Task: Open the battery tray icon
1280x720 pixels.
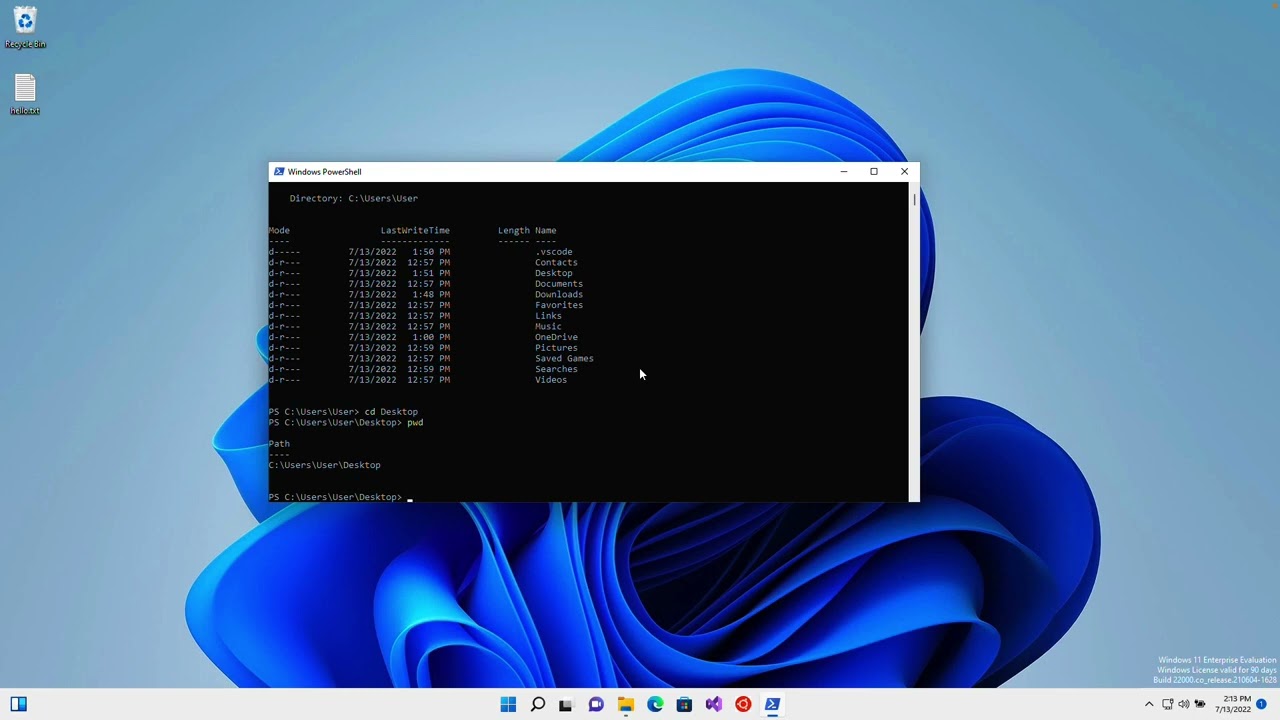Action: (x=1200, y=704)
